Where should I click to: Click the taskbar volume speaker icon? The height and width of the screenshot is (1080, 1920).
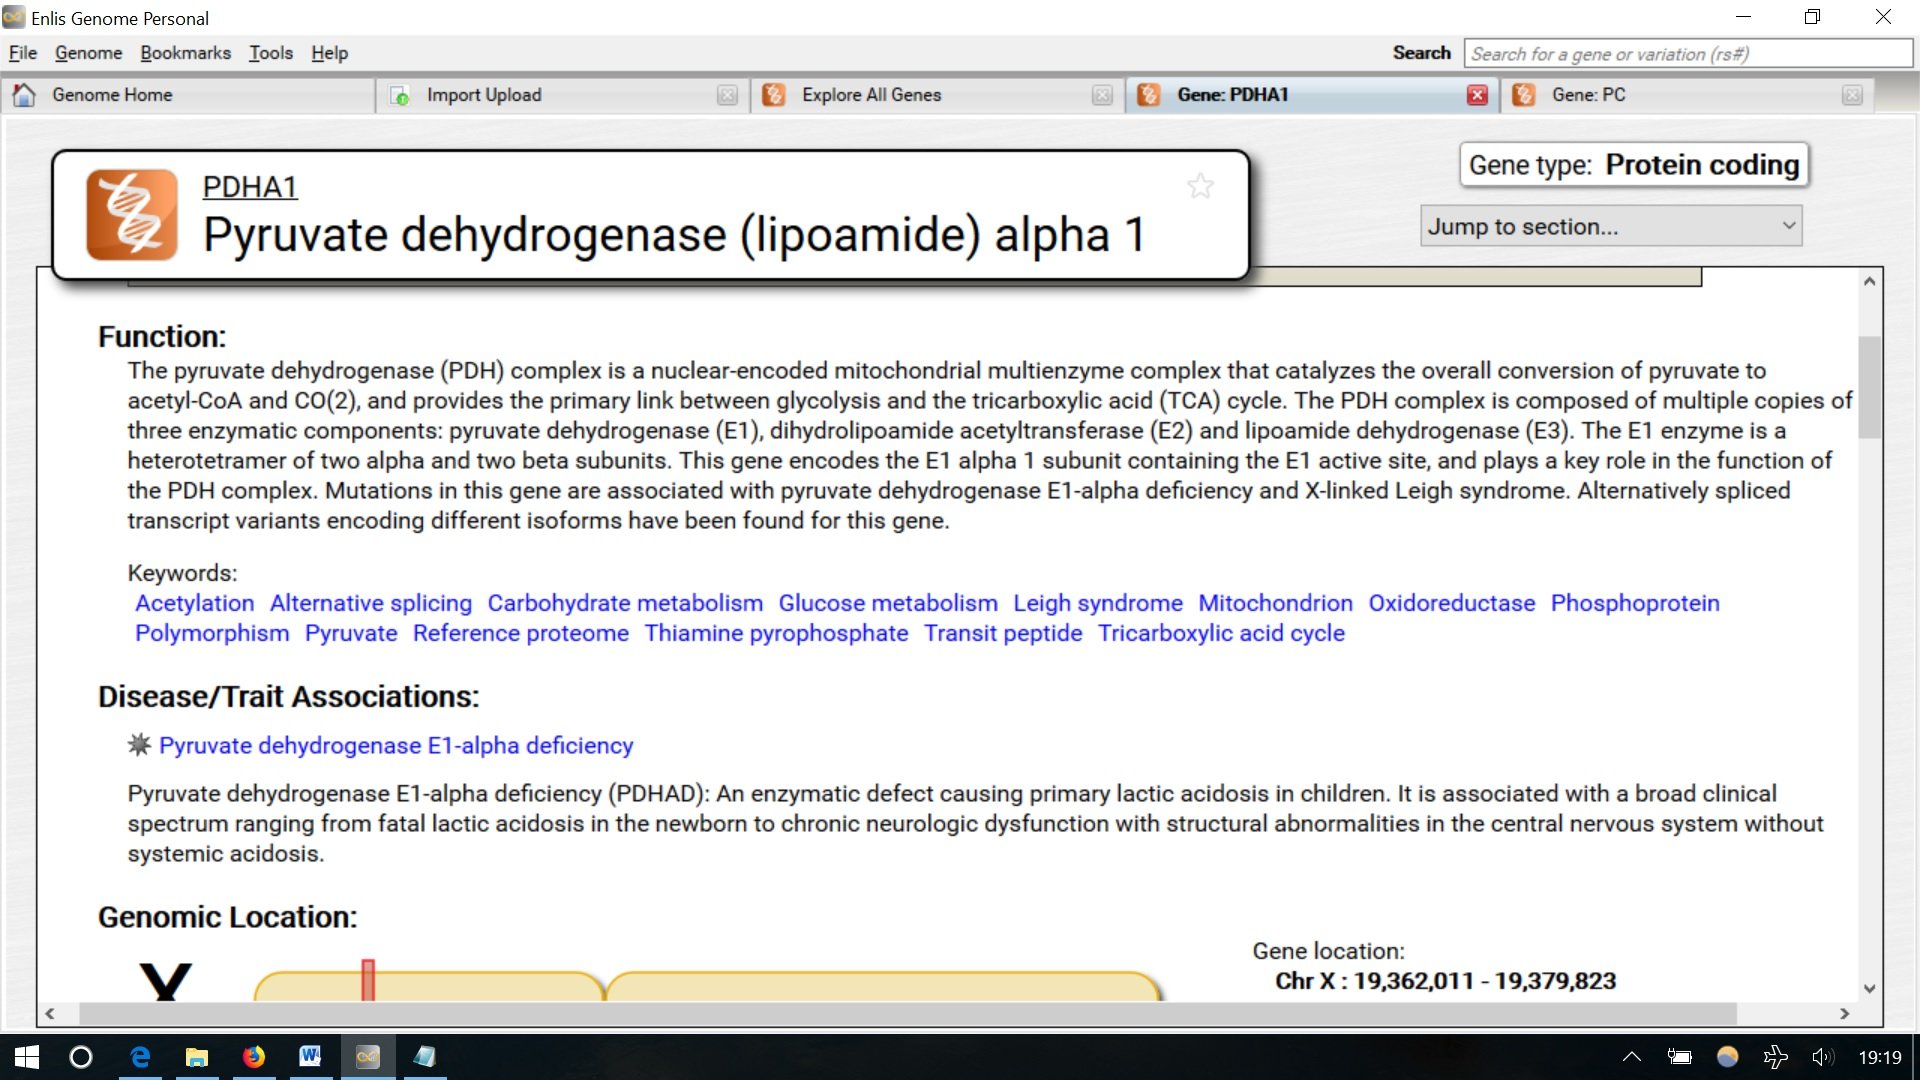pyautogui.click(x=1822, y=1057)
